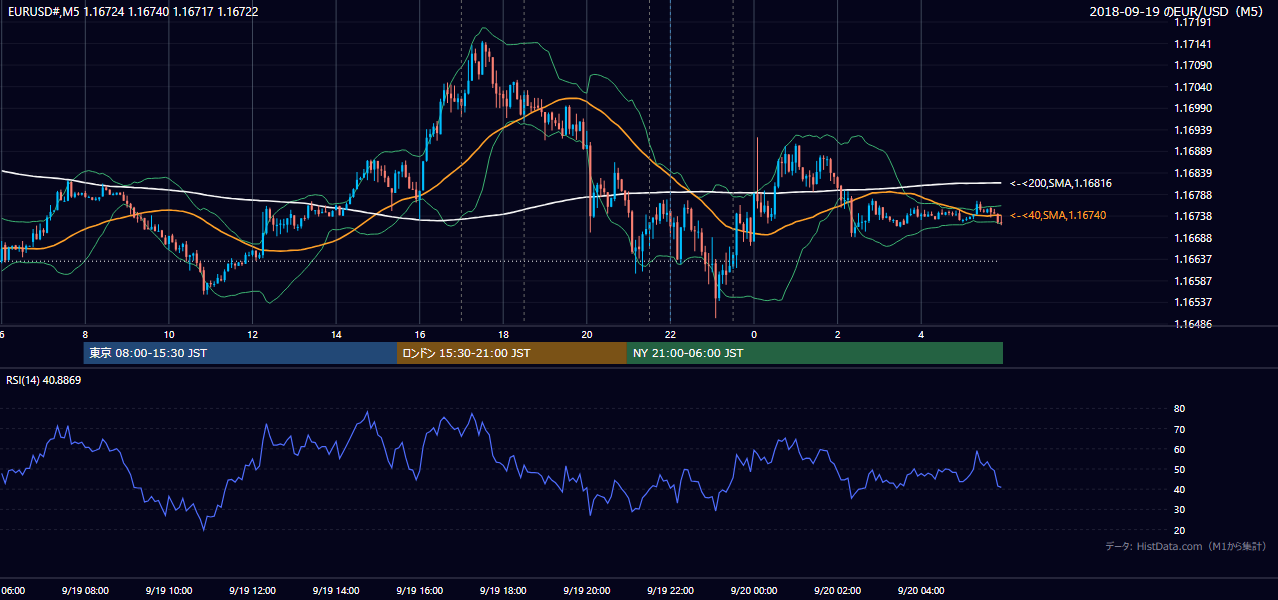Click the 9/19 12:00 time label
The image size is (1278, 600).
click(x=252, y=591)
